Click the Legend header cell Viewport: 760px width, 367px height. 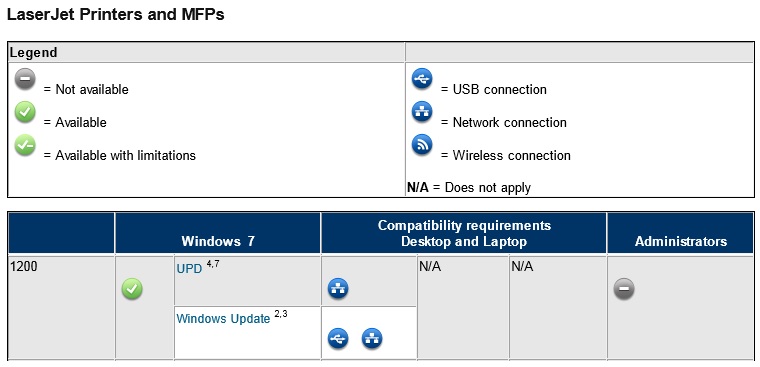pyautogui.click(x=206, y=52)
